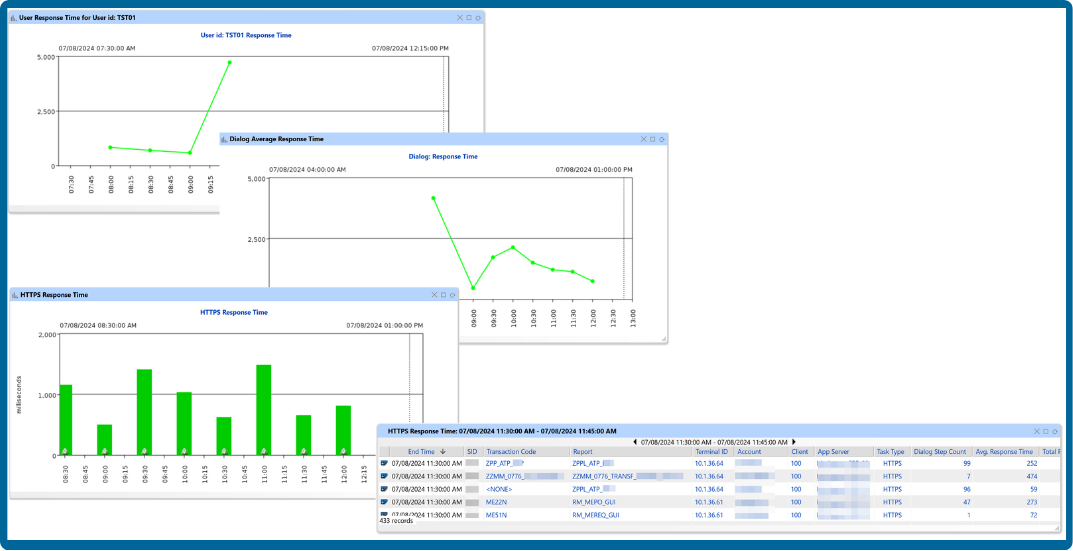Sort by App Server column header
This screenshot has width=1073, height=551.
click(x=844, y=452)
